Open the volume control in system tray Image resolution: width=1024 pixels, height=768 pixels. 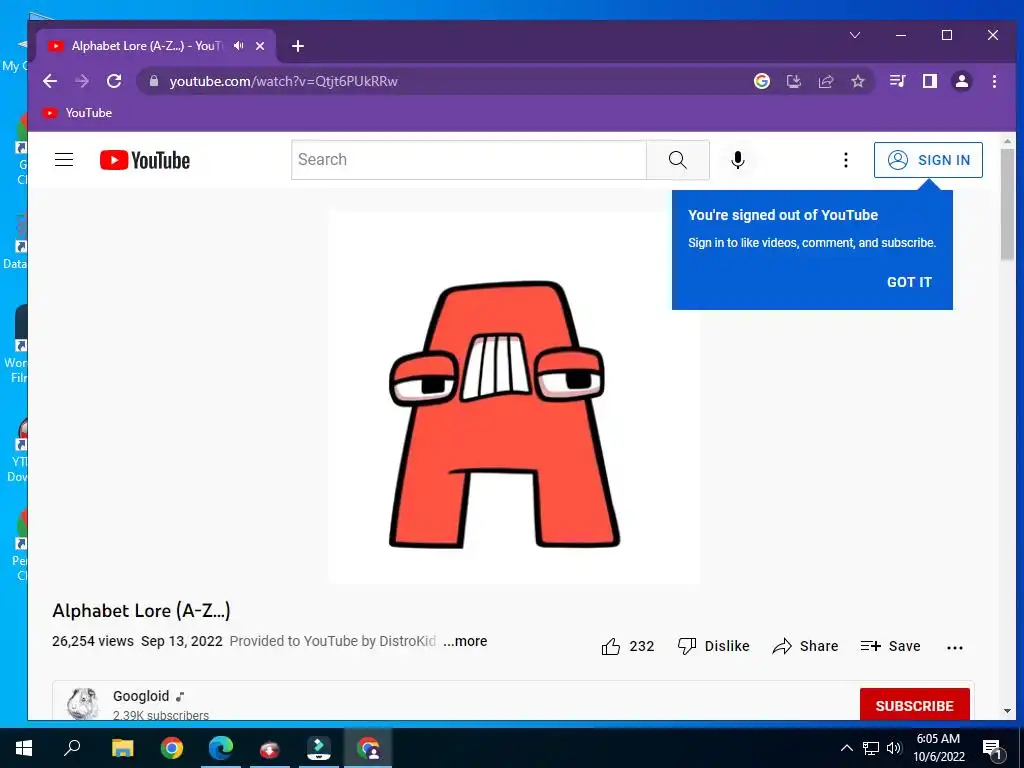coord(894,748)
